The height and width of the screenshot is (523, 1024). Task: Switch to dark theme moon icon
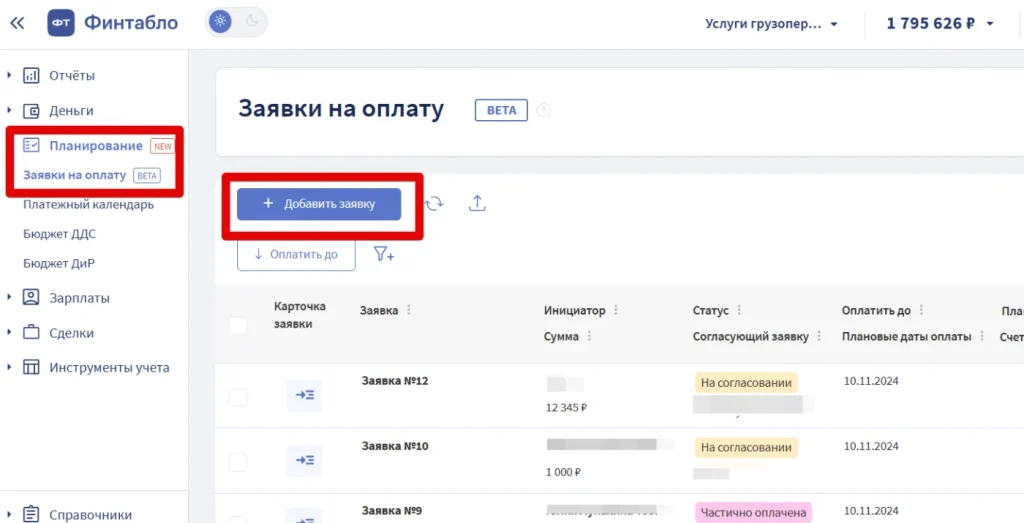tap(252, 22)
